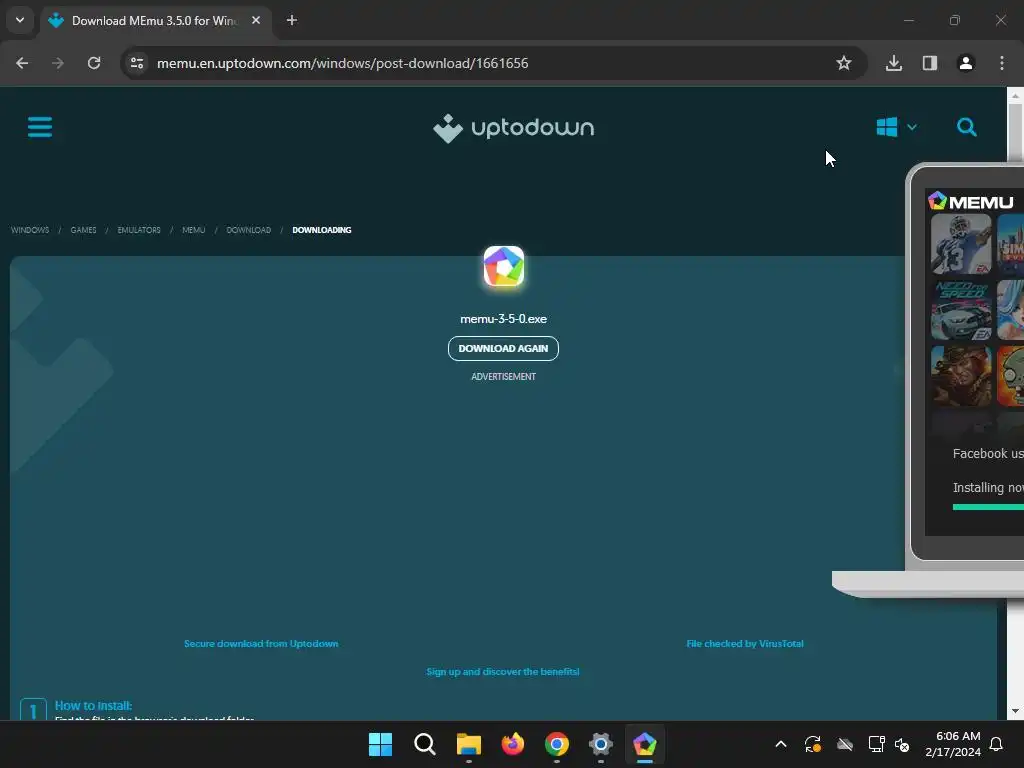This screenshot has height=768, width=1024.
Task: Open Chrome profile menu
Action: pyautogui.click(x=966, y=63)
